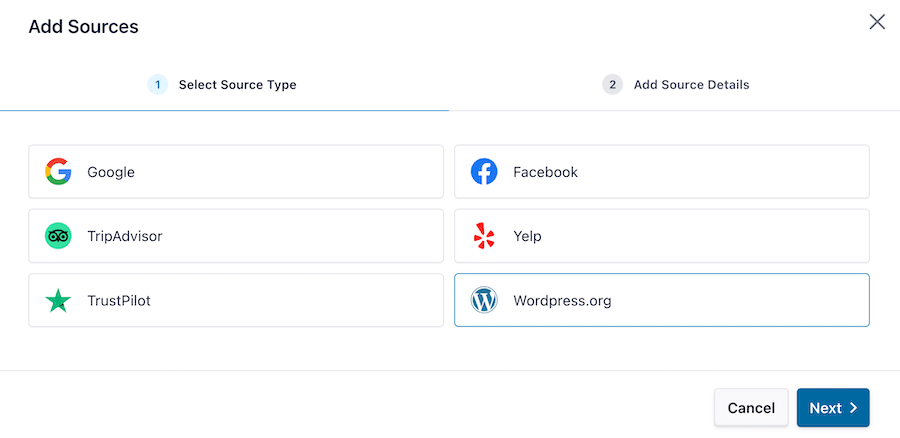Click the Yelp burst icon
The image size is (900, 438).
pyautogui.click(x=484, y=236)
